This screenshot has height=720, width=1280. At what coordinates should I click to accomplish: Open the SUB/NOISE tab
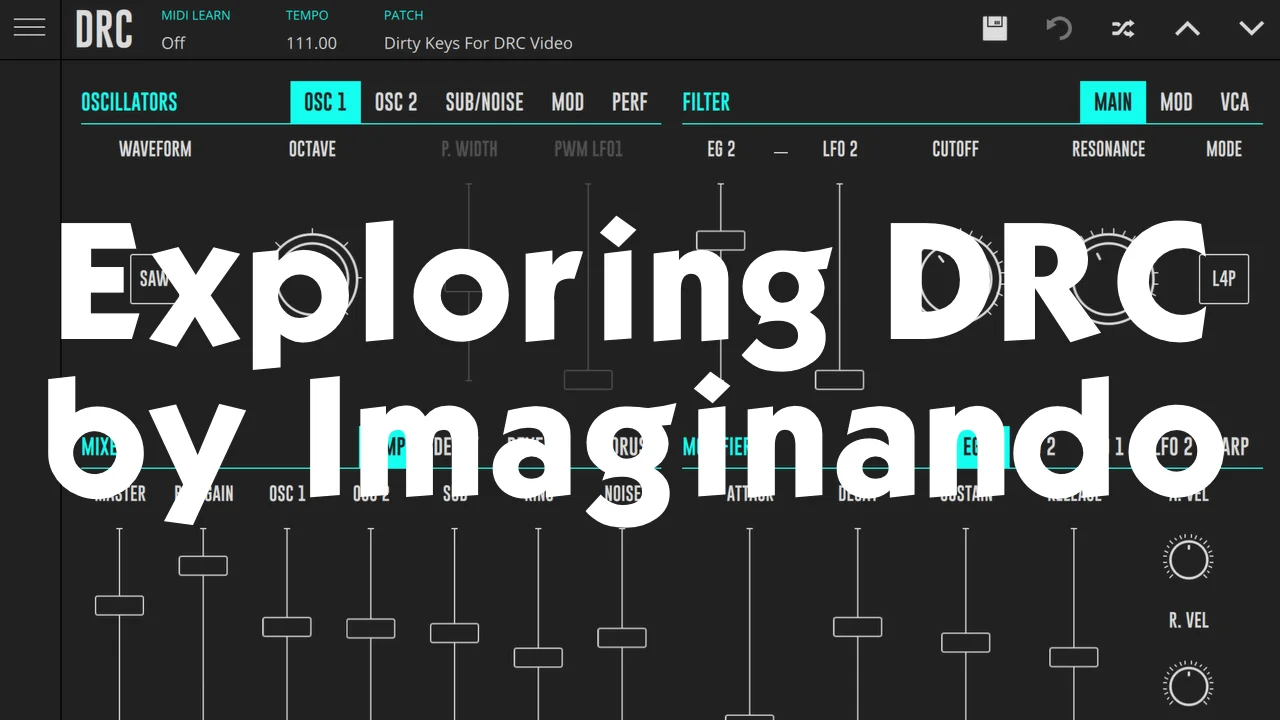click(x=484, y=102)
